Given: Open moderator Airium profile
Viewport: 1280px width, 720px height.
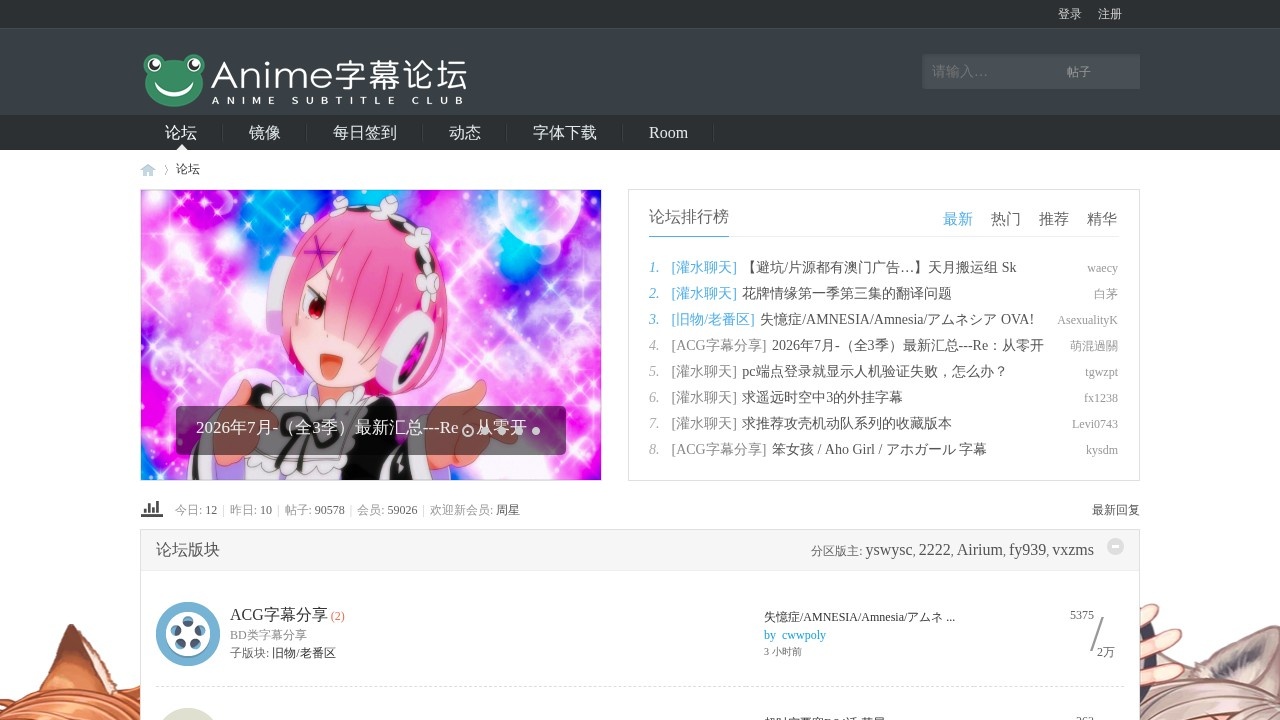Looking at the screenshot, I should (x=979, y=550).
